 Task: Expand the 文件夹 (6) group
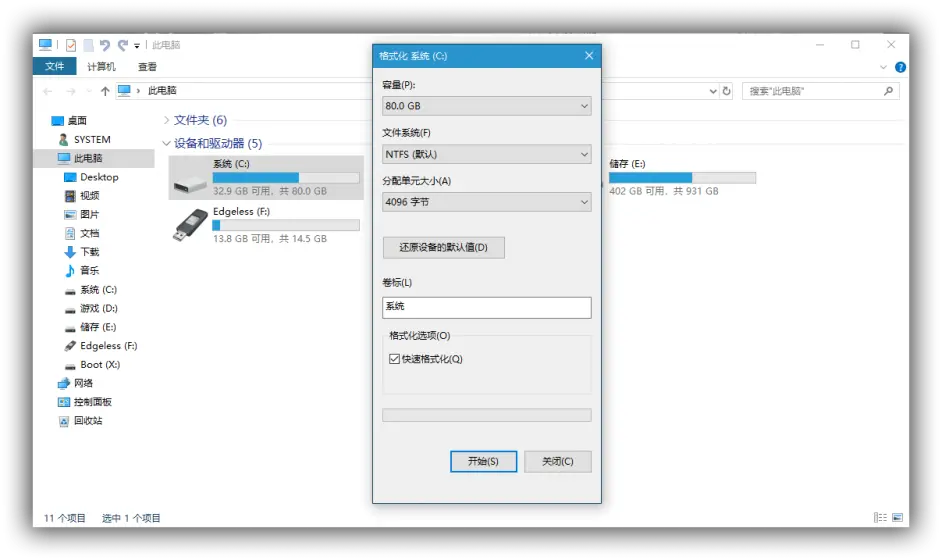click(166, 120)
